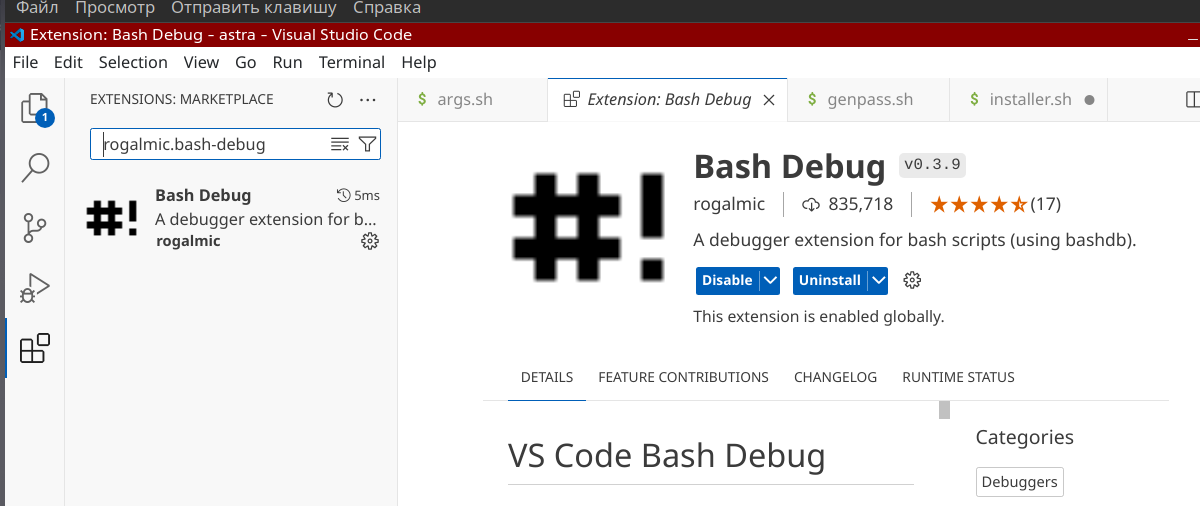Click the v0.3.9 version badge

tap(934, 164)
